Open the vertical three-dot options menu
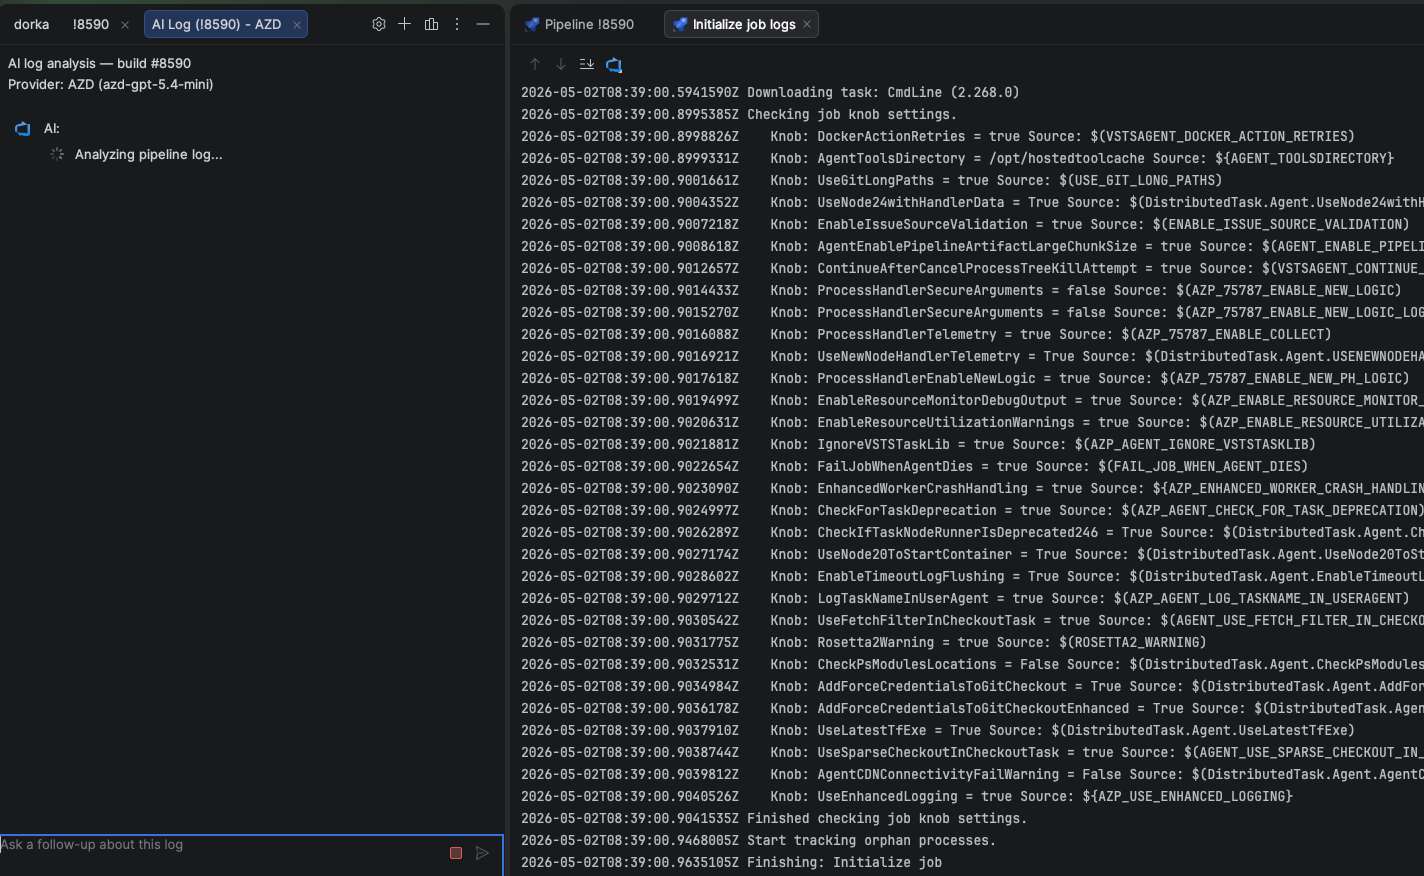This screenshot has width=1424, height=876. click(457, 24)
